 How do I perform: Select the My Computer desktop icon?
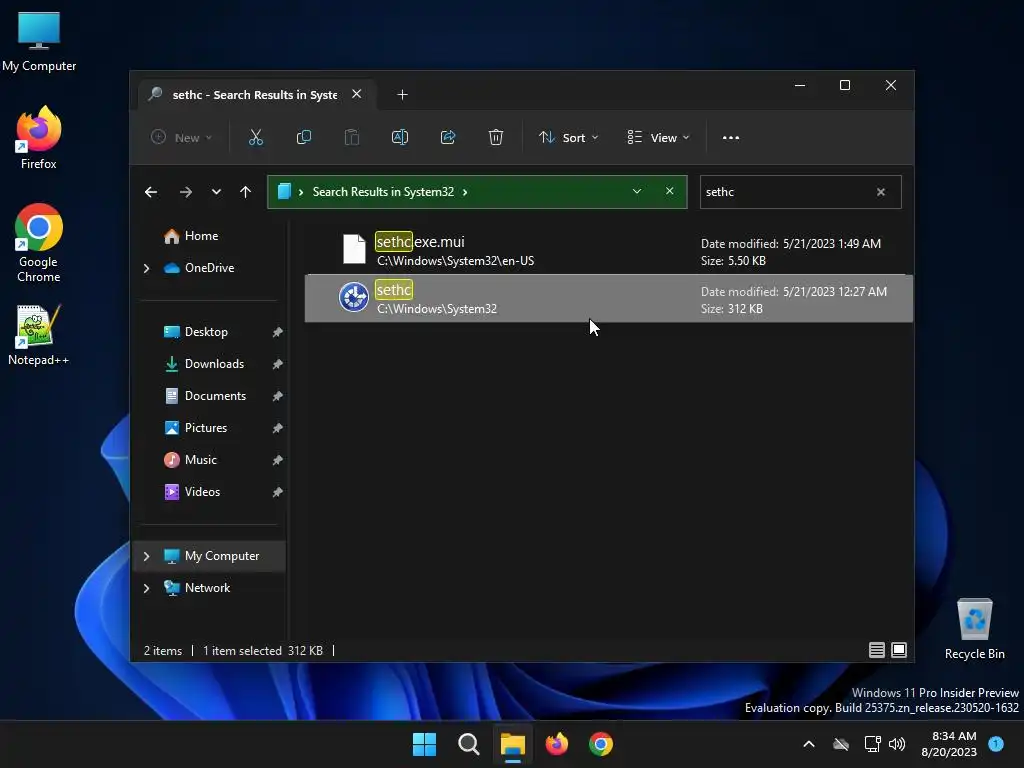click(x=39, y=41)
